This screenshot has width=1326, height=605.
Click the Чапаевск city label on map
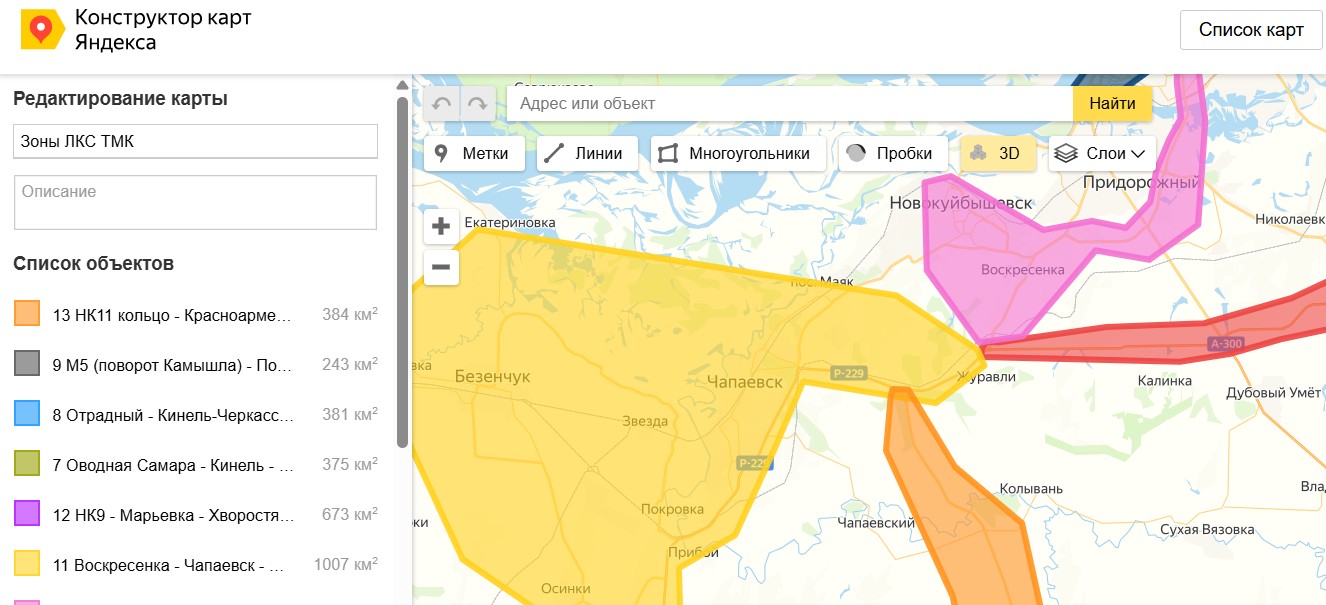(x=744, y=381)
